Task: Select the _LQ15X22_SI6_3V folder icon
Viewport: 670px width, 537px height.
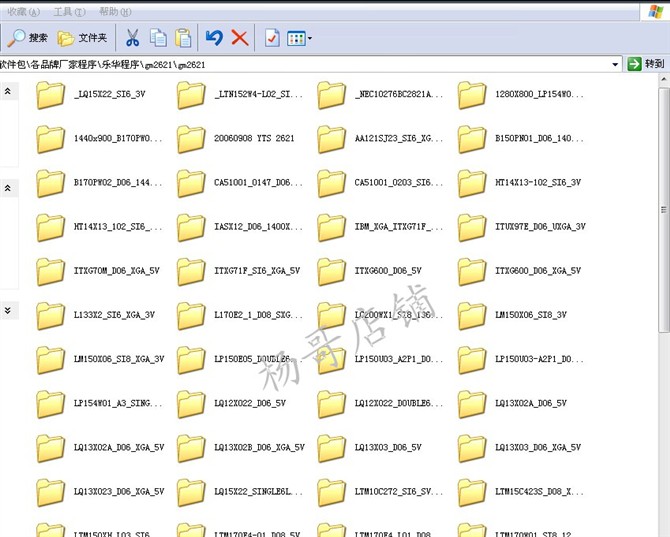Action: 50,95
